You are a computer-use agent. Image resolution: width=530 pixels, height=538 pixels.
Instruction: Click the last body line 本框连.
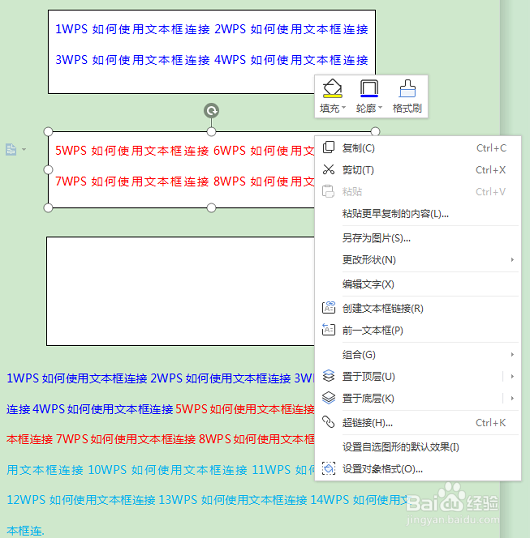pyautogui.click(x=25, y=531)
